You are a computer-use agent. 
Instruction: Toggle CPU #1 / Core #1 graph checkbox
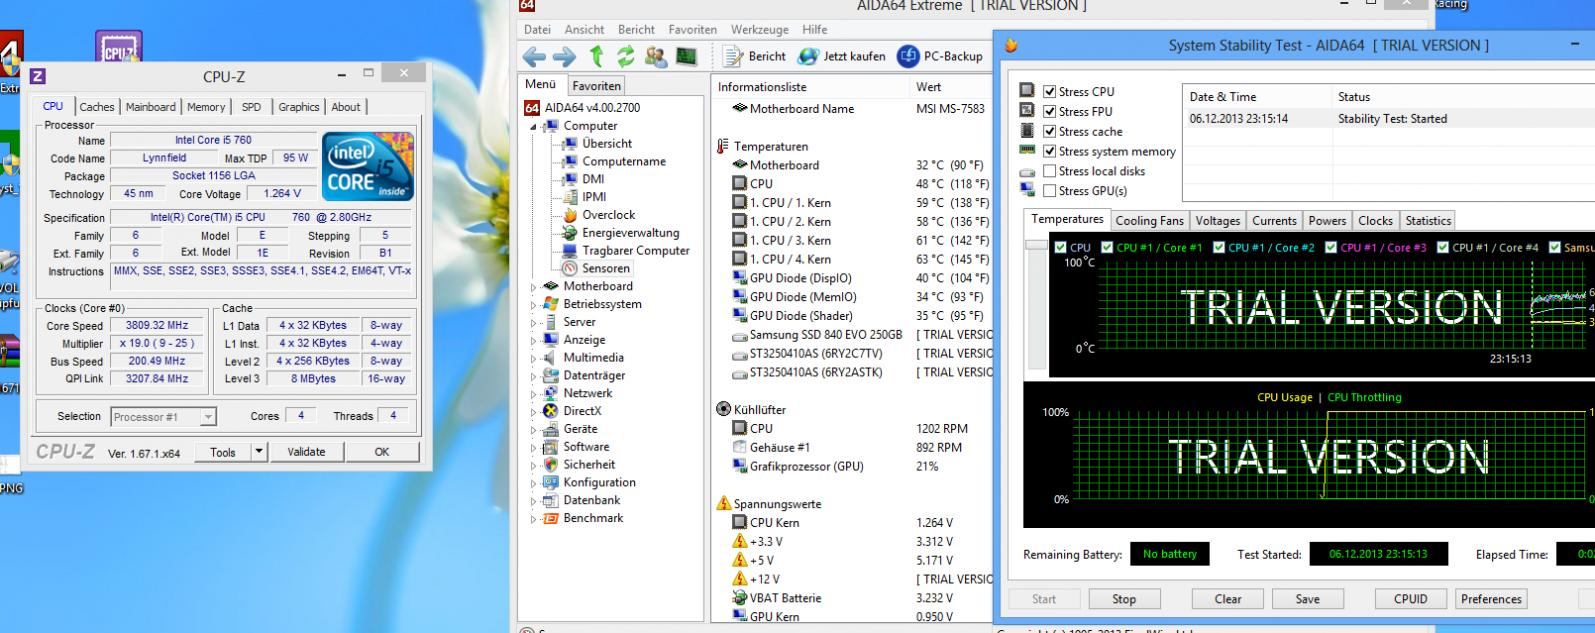[1107, 248]
